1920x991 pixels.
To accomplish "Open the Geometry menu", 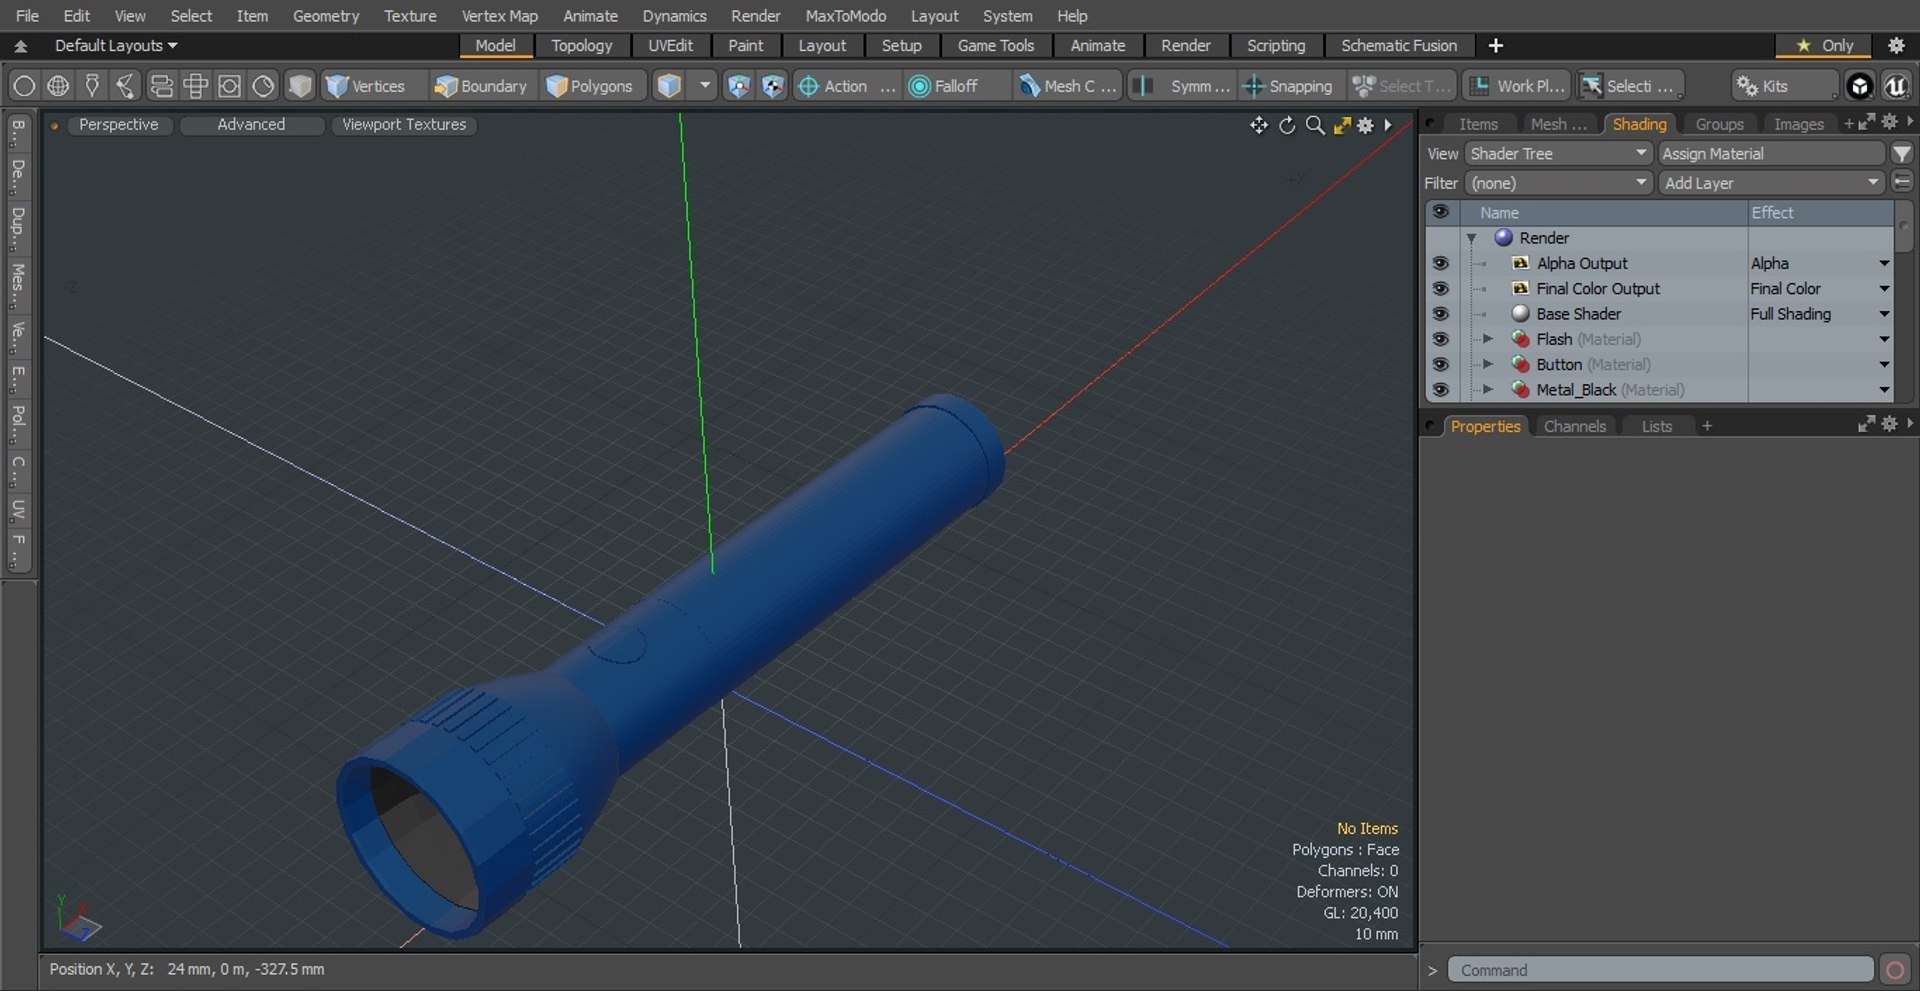I will pyautogui.click(x=326, y=16).
